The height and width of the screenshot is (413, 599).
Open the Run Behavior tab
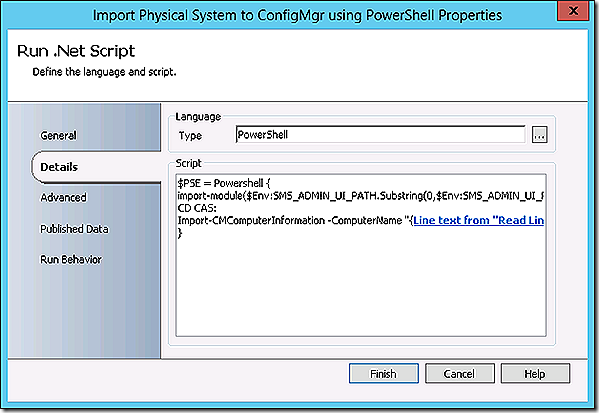tap(71, 259)
